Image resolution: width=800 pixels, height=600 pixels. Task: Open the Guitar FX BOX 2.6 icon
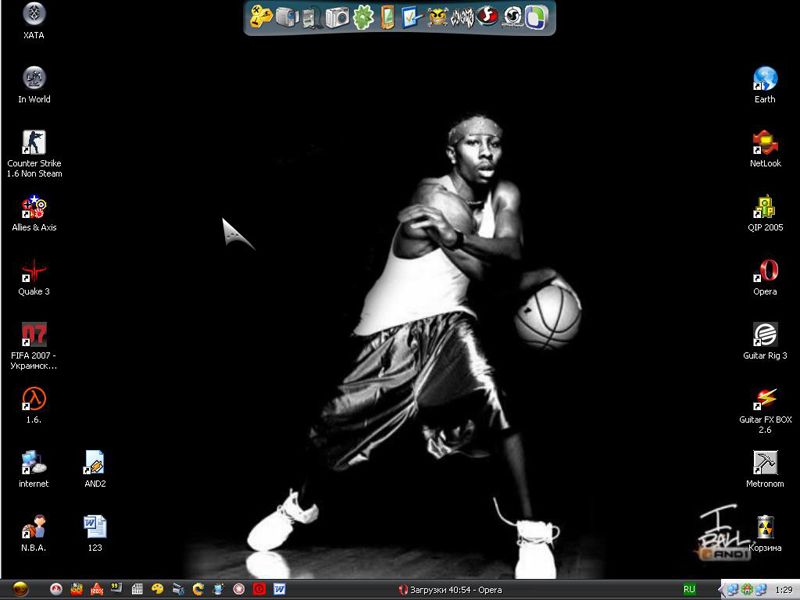coord(765,399)
